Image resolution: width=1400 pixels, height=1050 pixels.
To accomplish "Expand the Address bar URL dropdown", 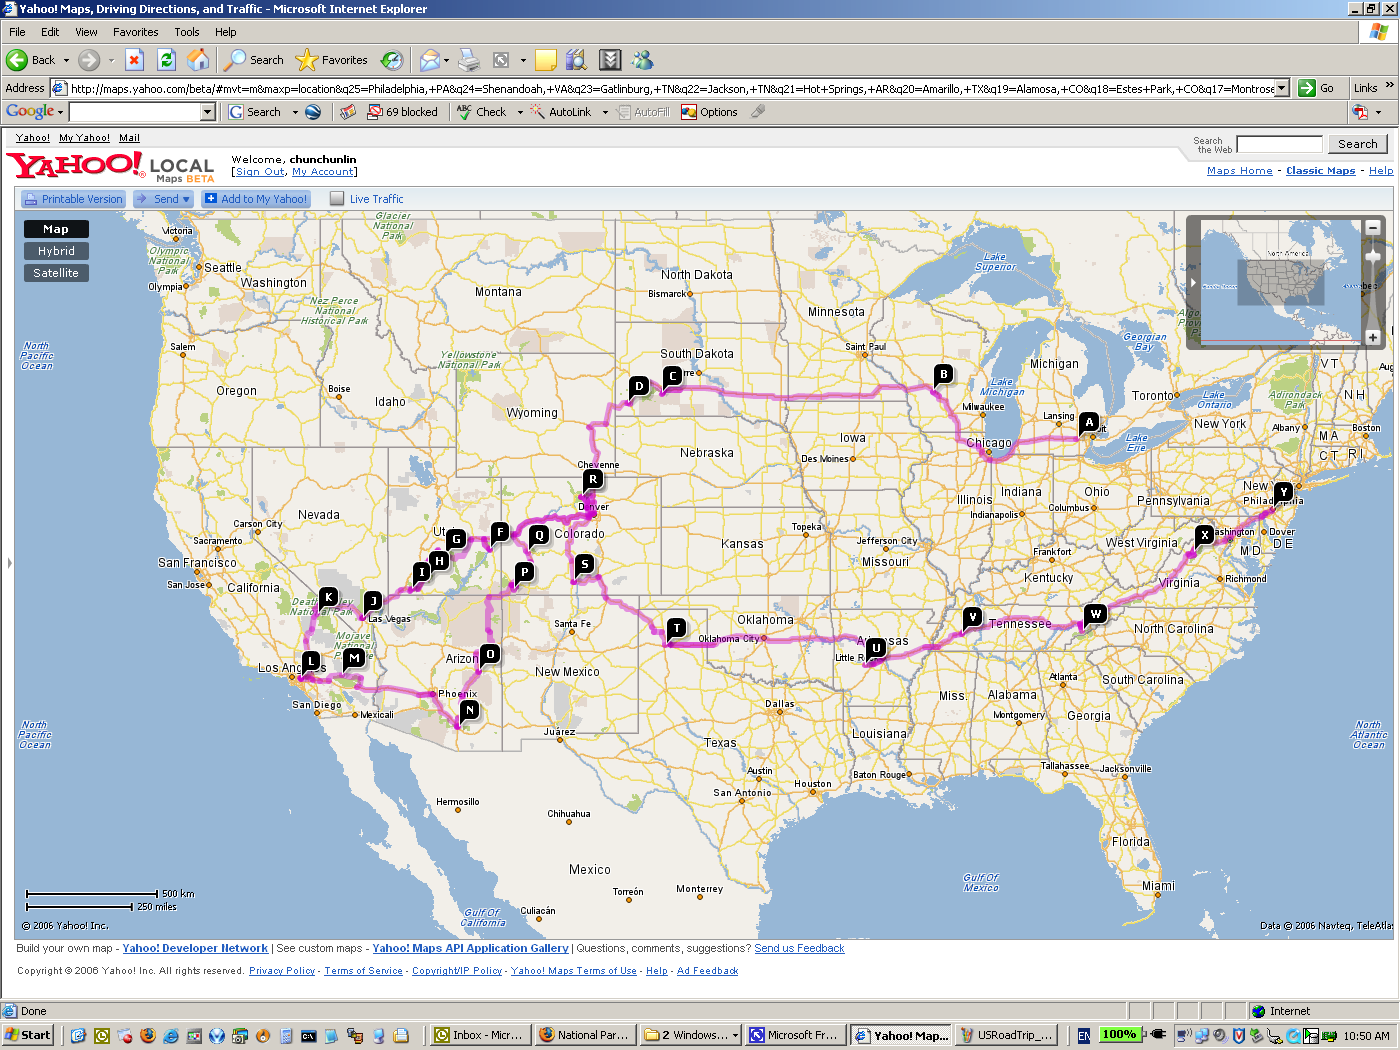I will tap(1282, 88).
